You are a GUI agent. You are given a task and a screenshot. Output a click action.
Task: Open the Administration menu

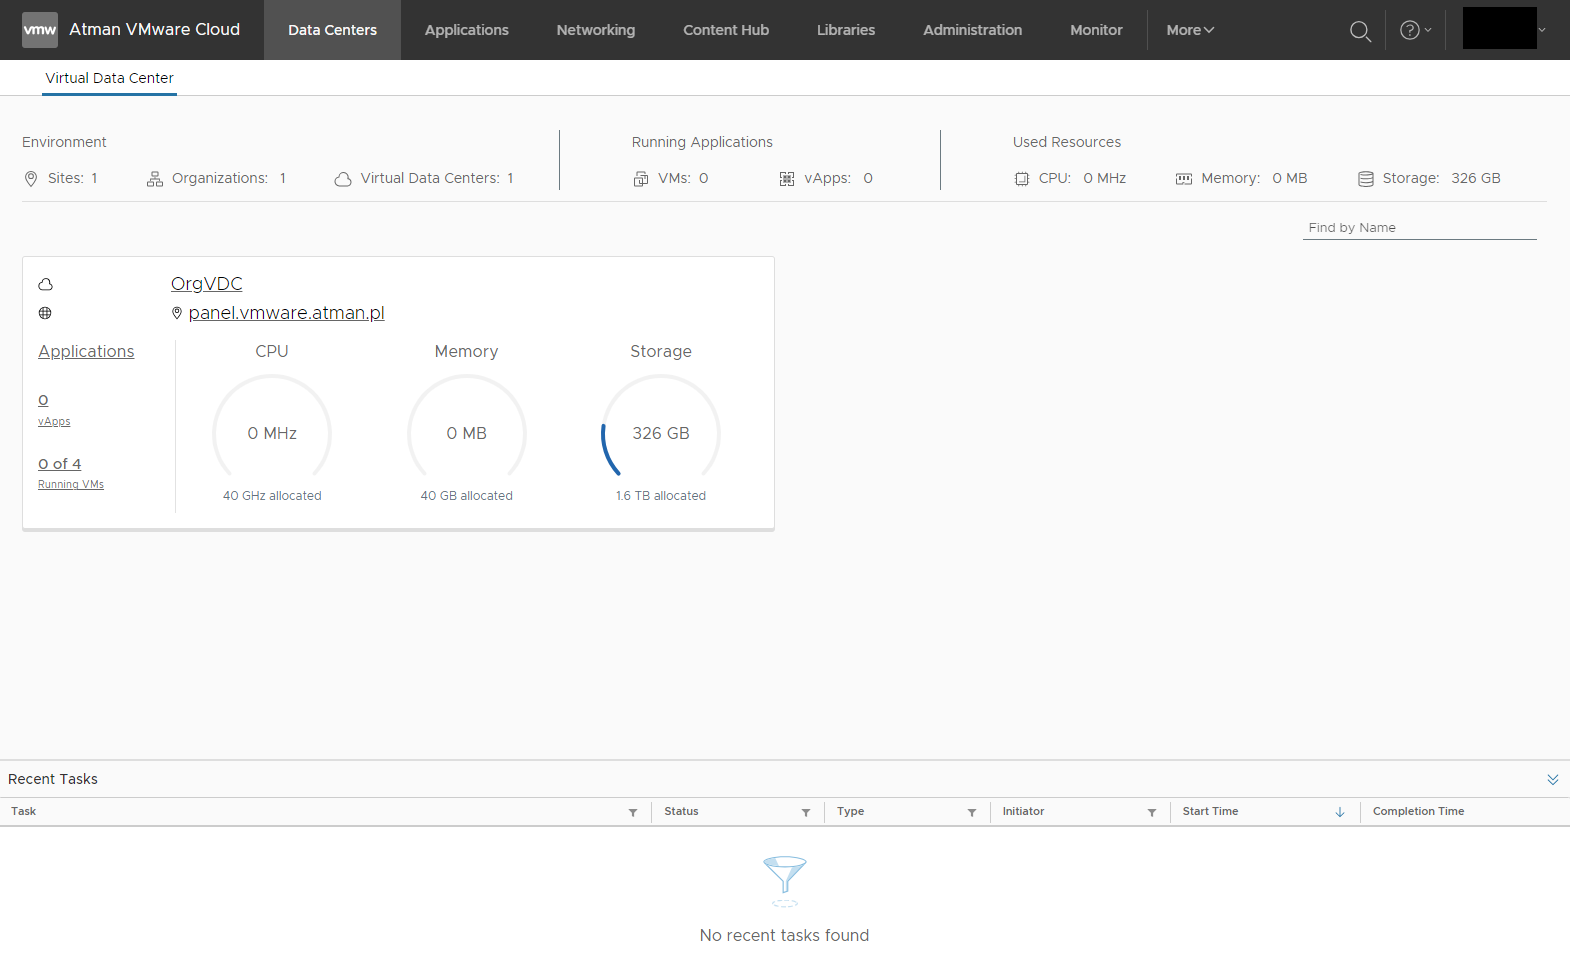tap(972, 30)
